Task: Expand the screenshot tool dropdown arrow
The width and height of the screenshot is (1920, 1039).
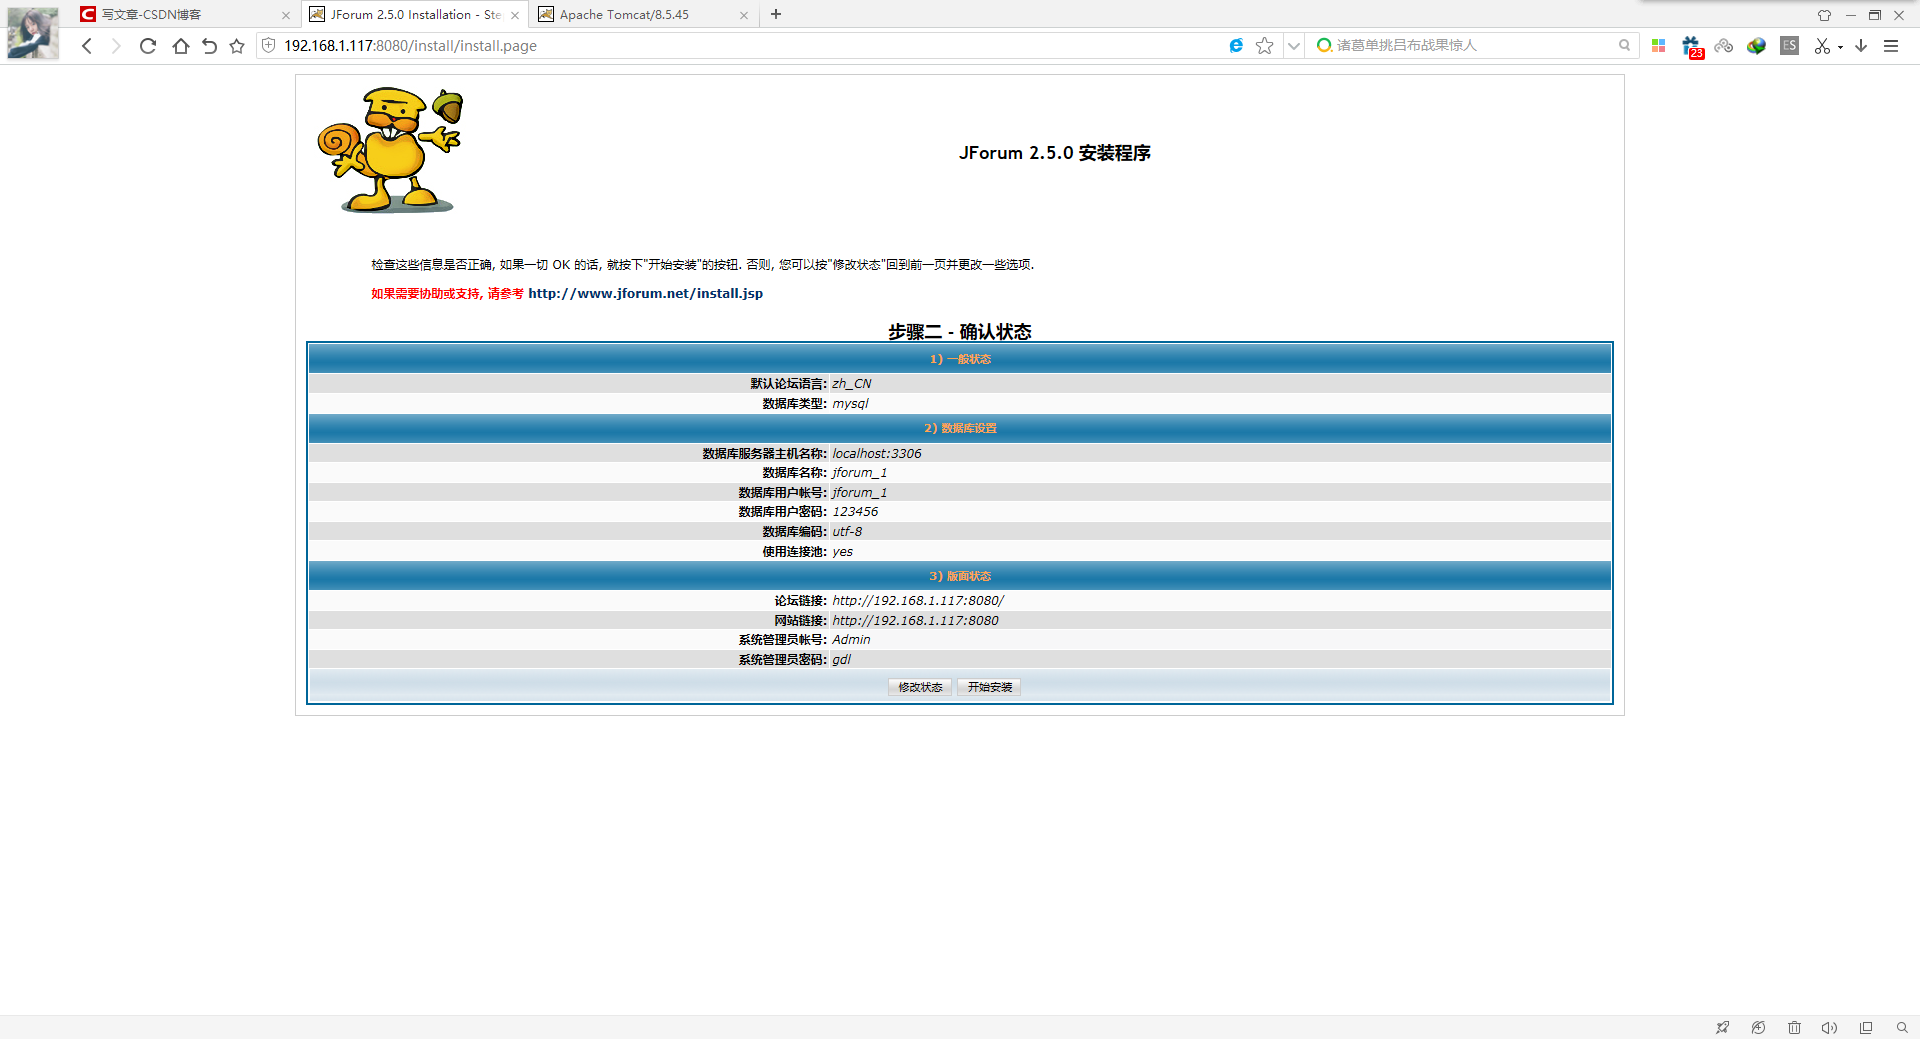Action: (x=1840, y=47)
